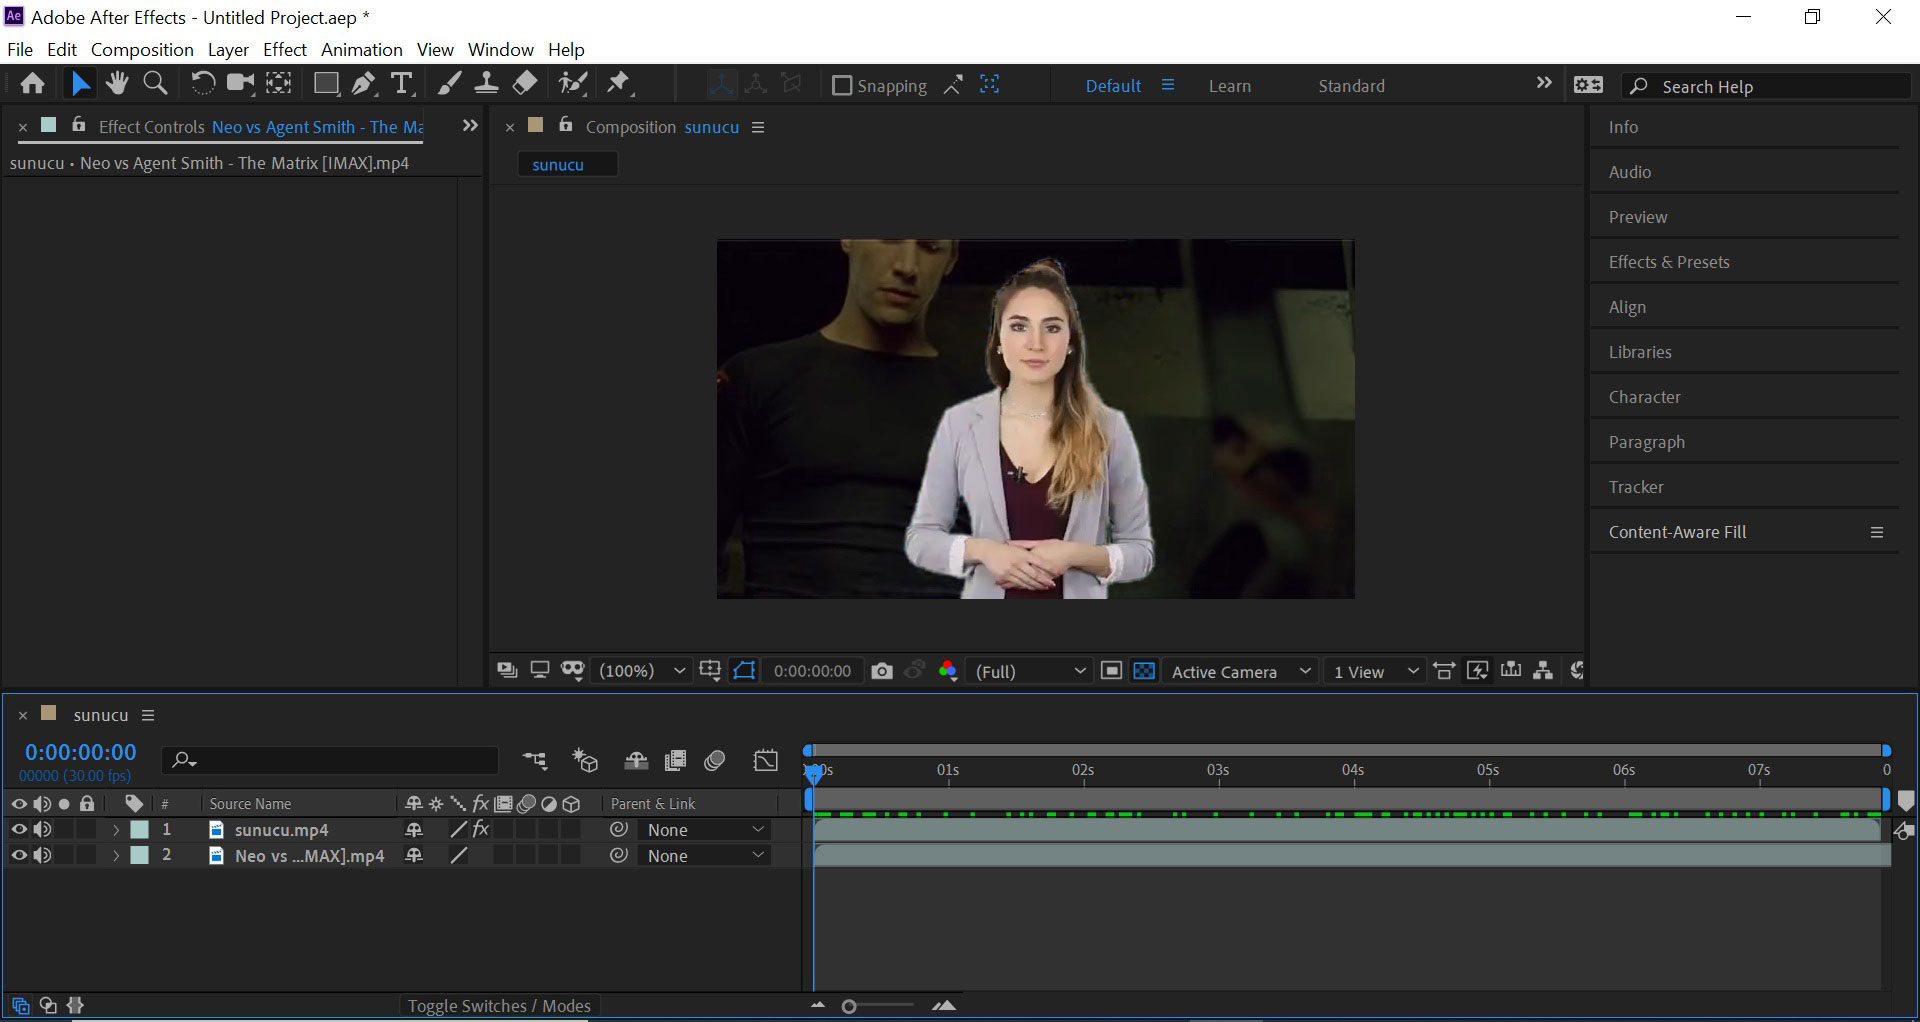Expand the Neo vs ...MAX].mp4 layer properties

[116, 855]
